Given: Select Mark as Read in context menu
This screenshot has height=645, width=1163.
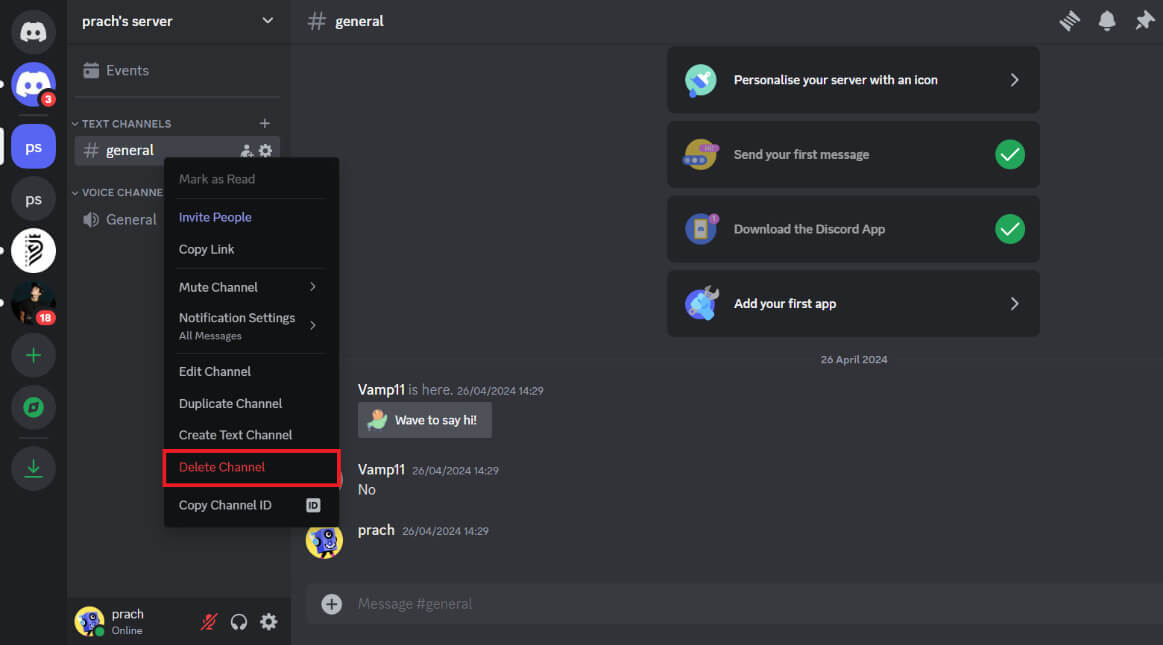Looking at the screenshot, I should pos(251,179).
